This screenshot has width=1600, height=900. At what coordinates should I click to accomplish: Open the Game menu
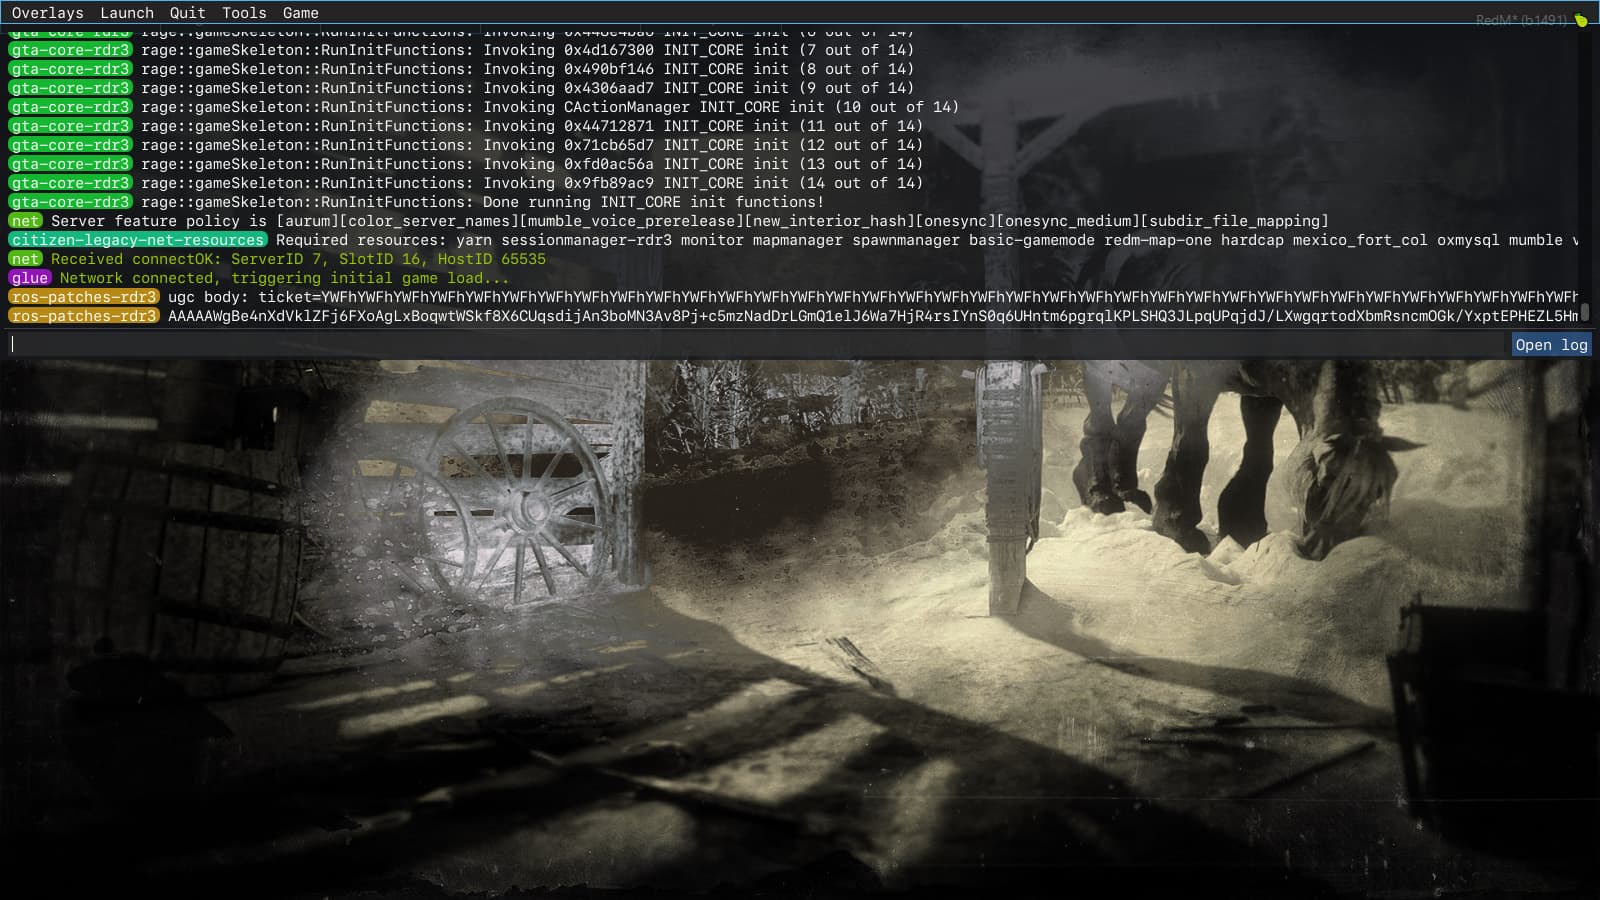pyautogui.click(x=301, y=12)
